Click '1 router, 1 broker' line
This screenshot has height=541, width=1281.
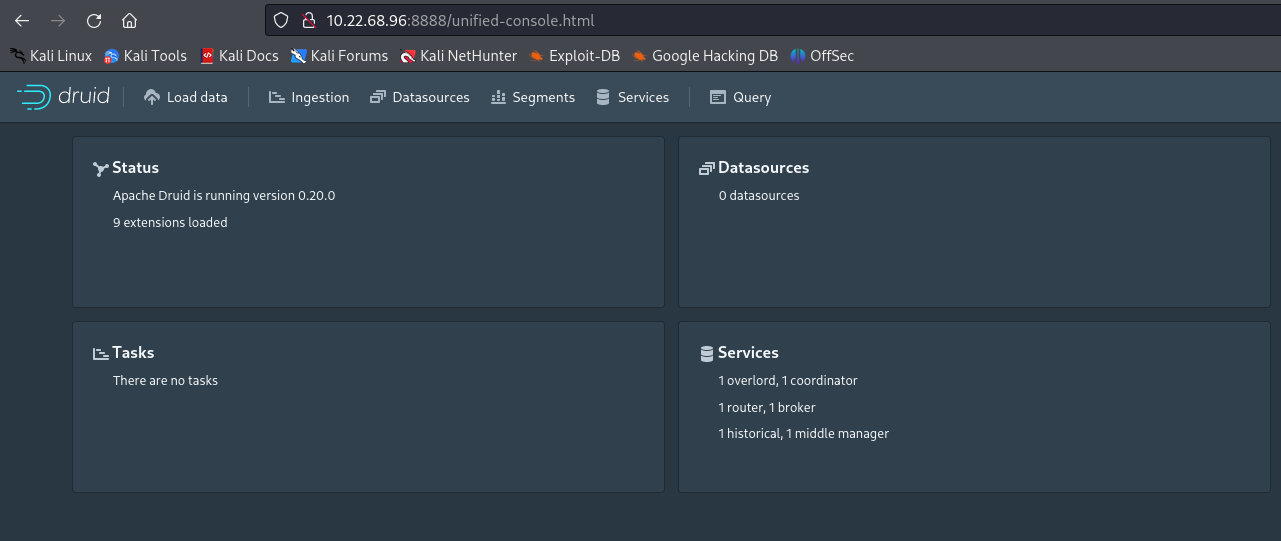pos(767,408)
